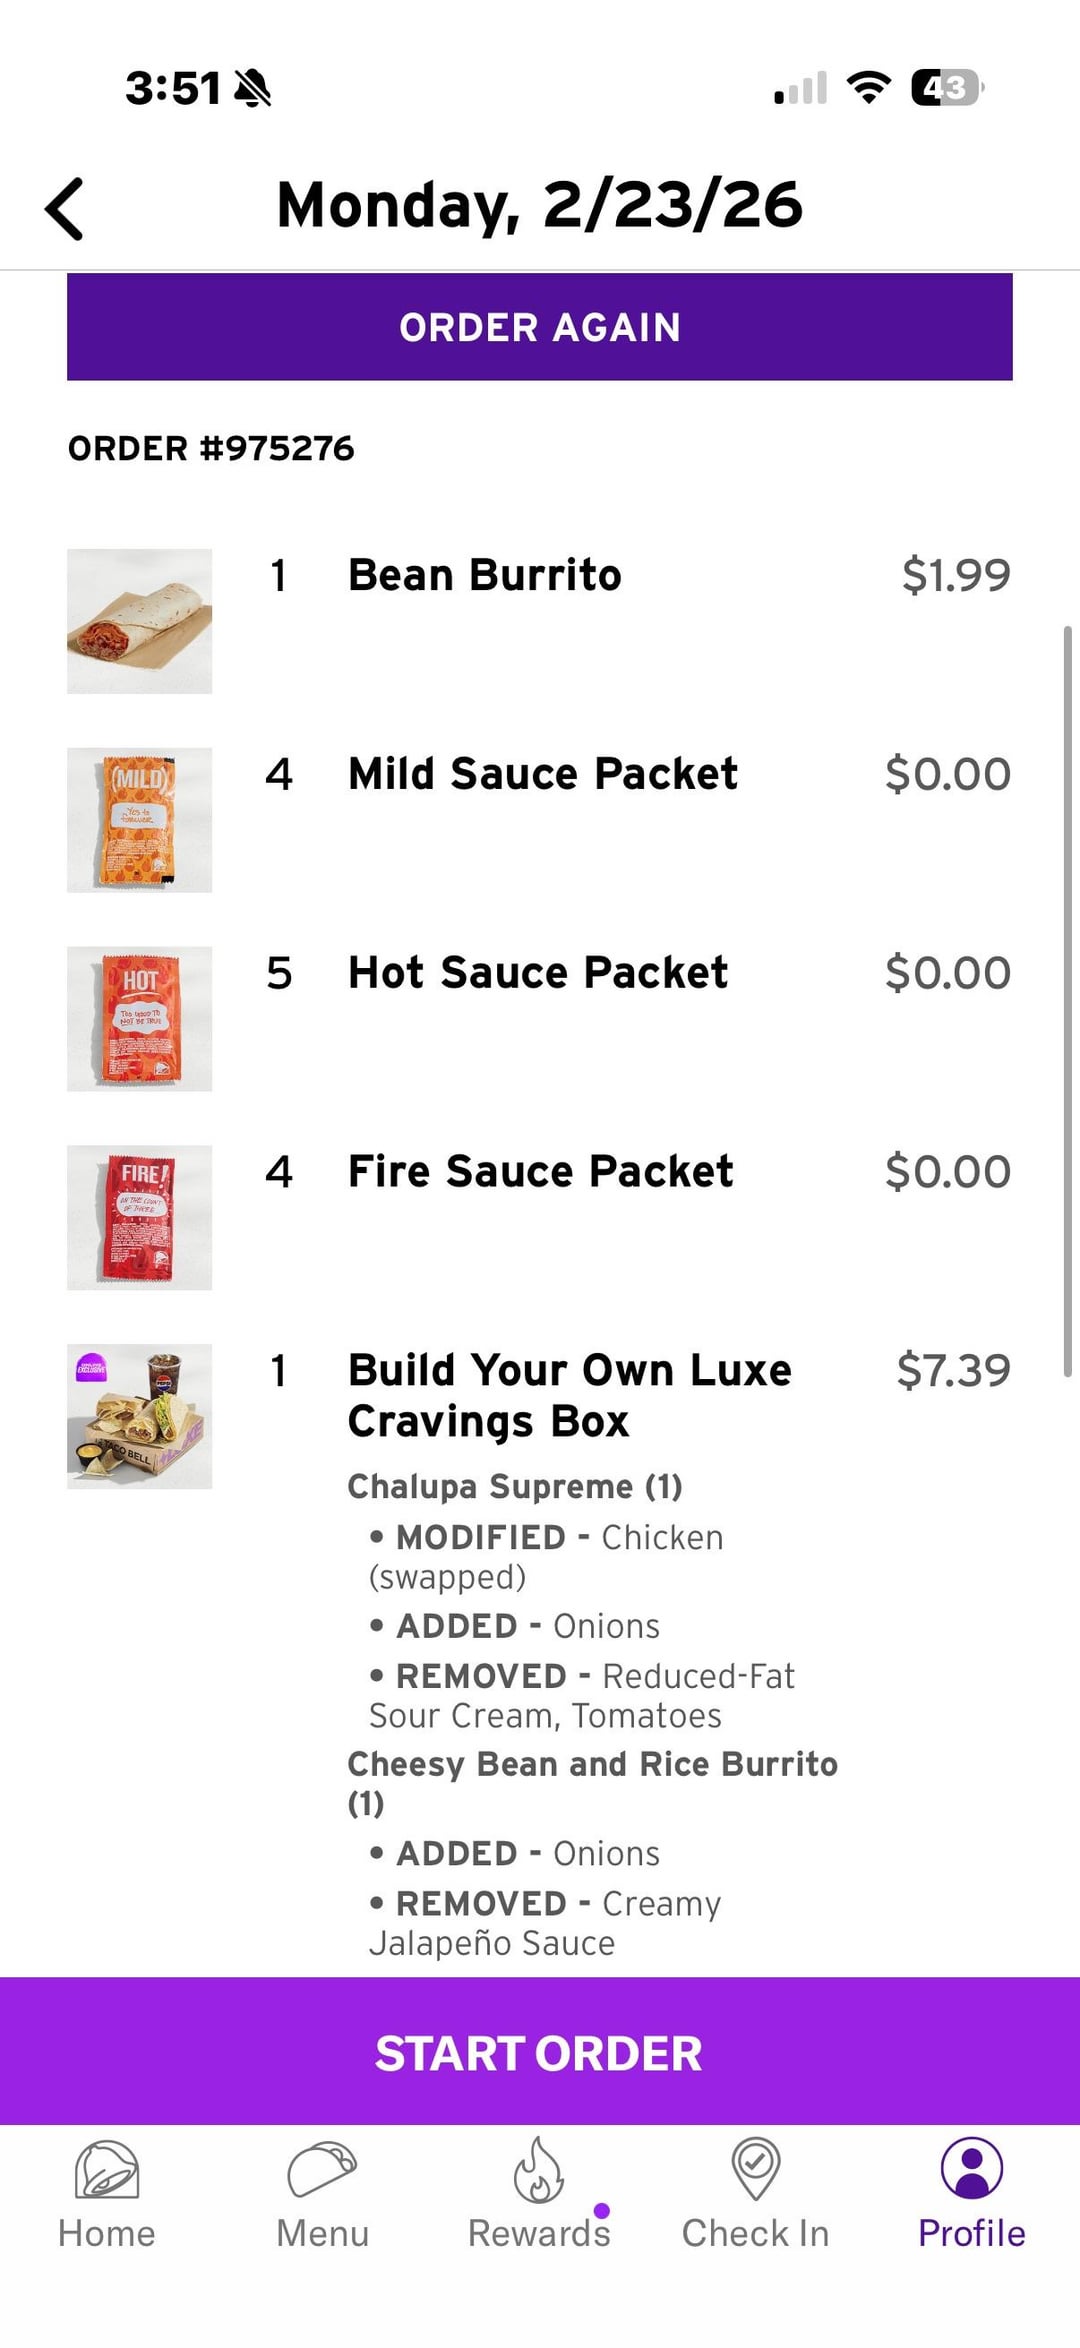Tap the Bean Burrito item name

click(485, 575)
